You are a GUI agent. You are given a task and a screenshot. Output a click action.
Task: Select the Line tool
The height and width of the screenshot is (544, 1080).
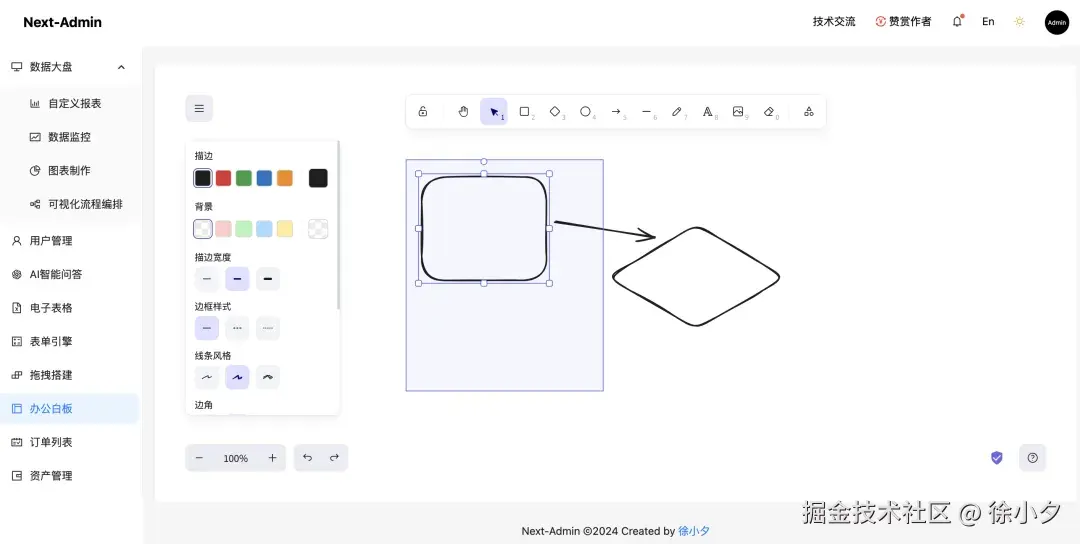point(646,112)
